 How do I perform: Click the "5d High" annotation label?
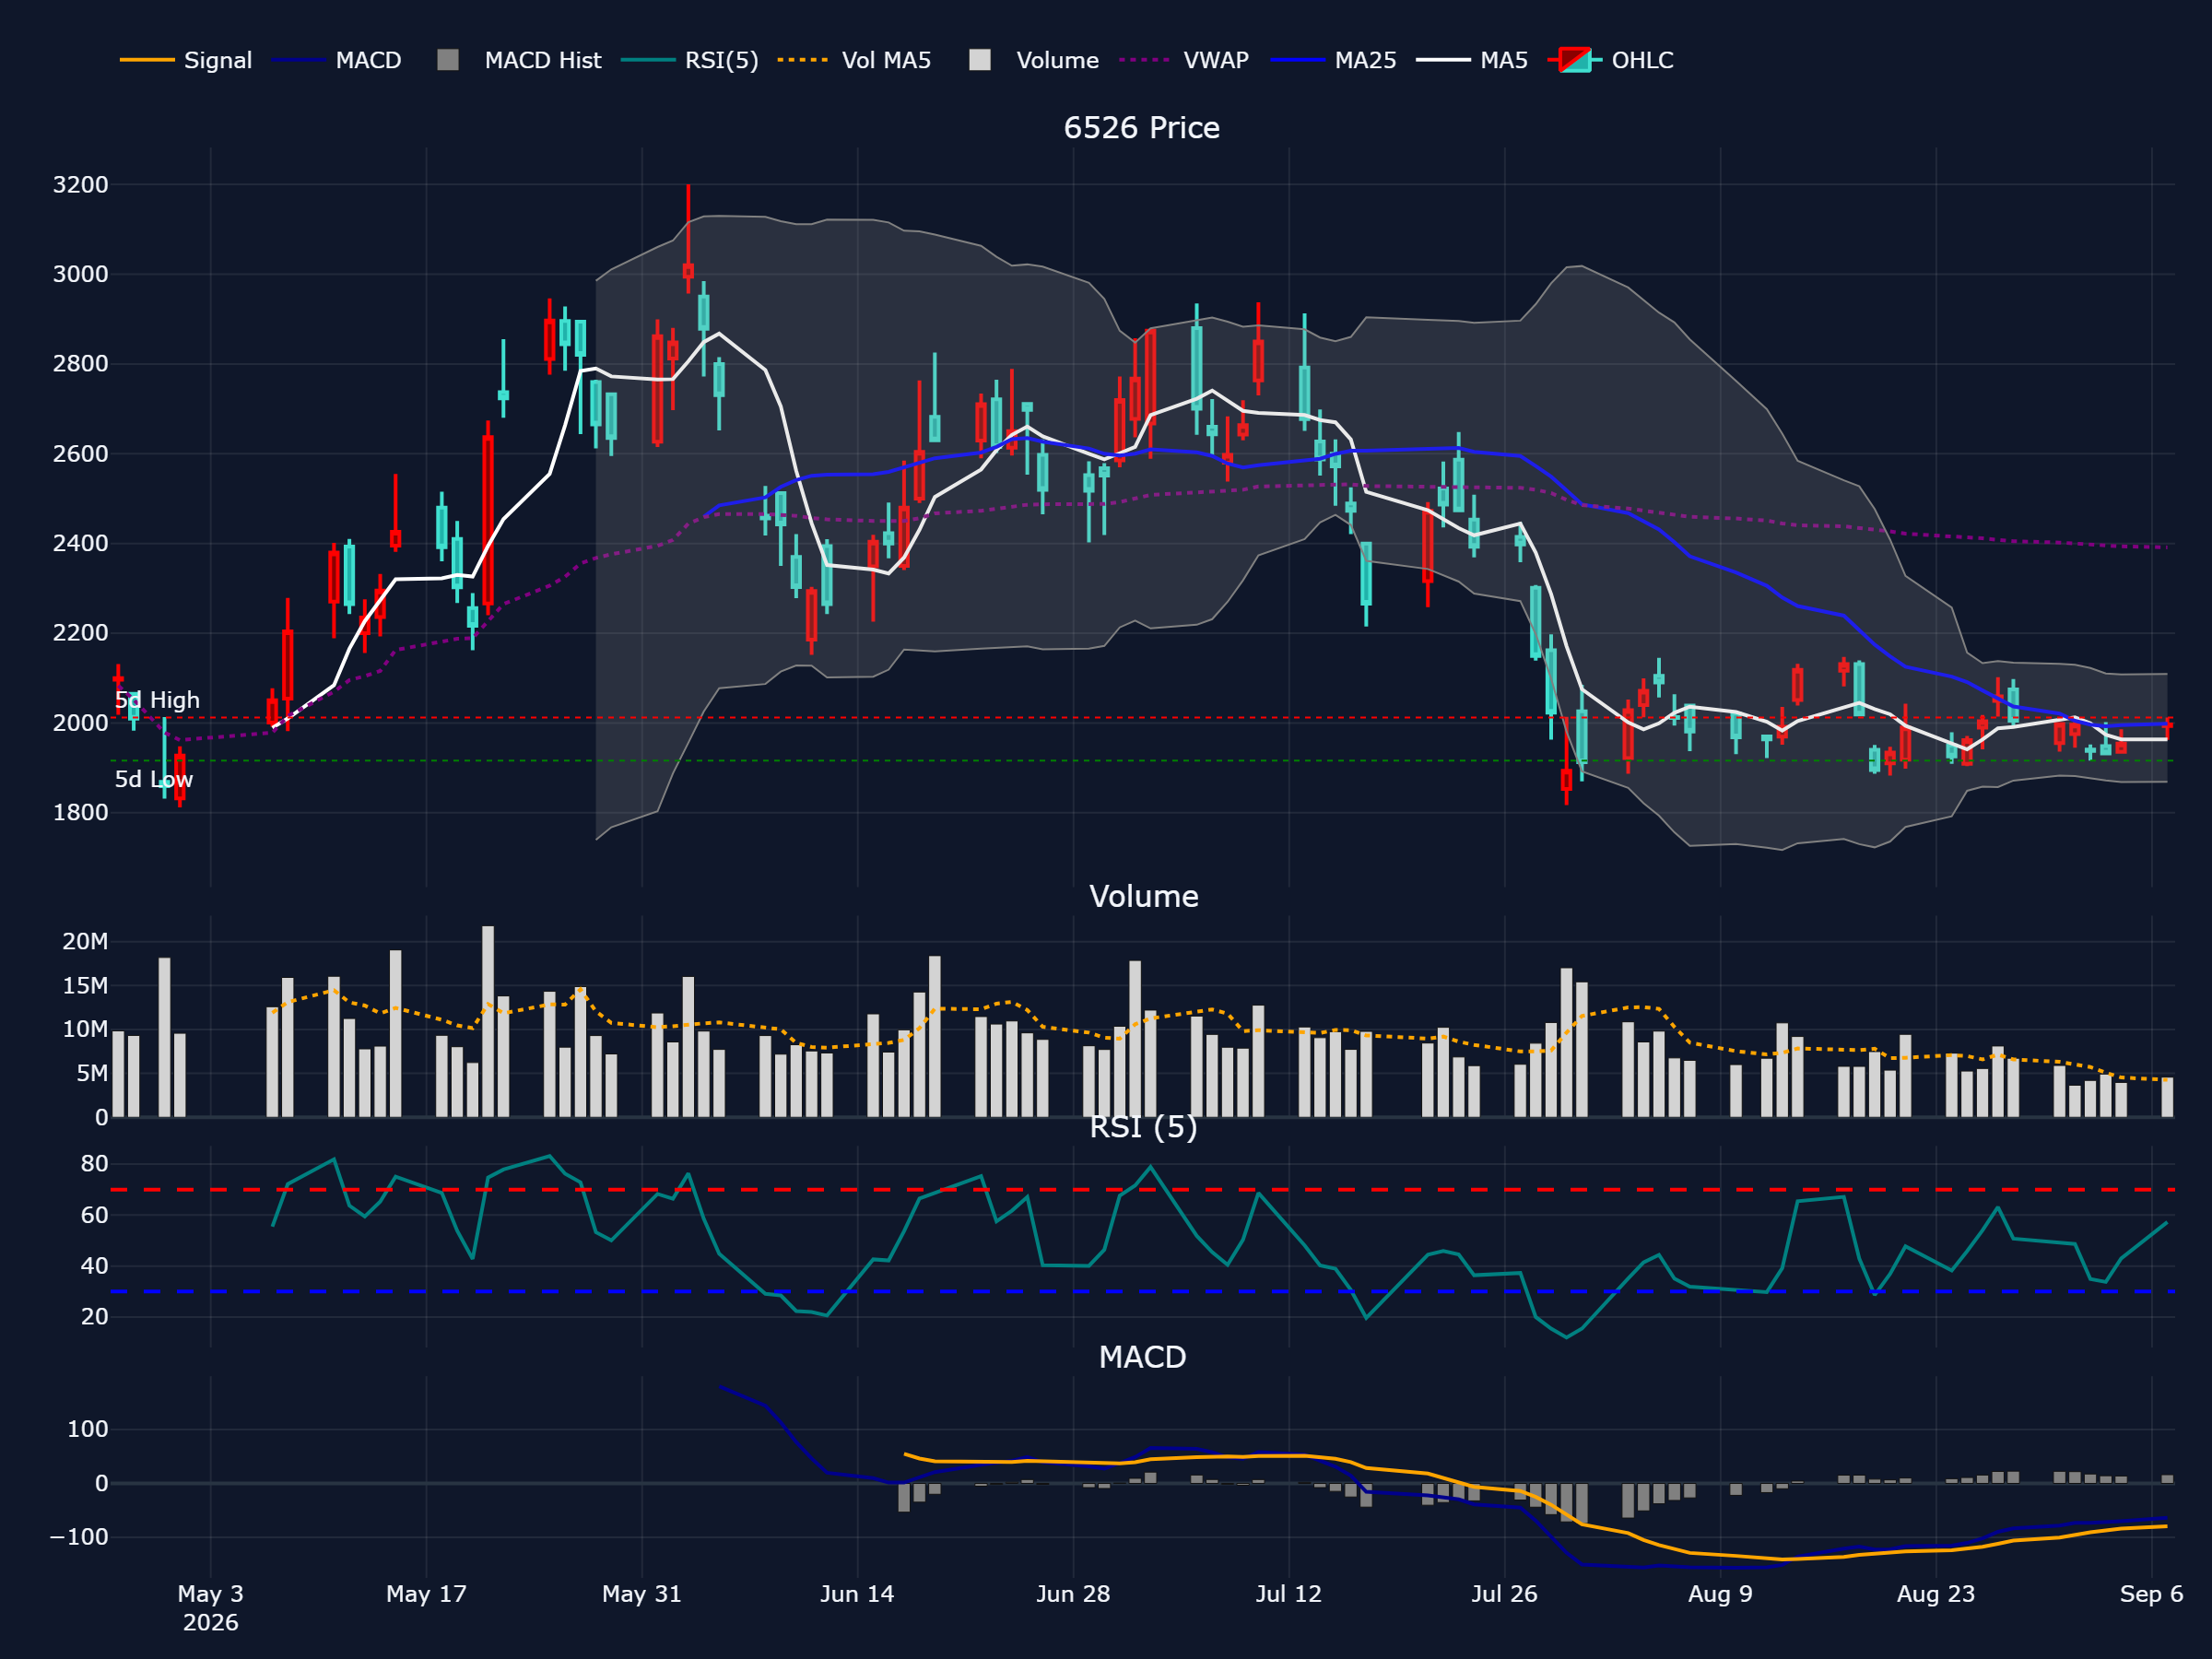coord(157,700)
